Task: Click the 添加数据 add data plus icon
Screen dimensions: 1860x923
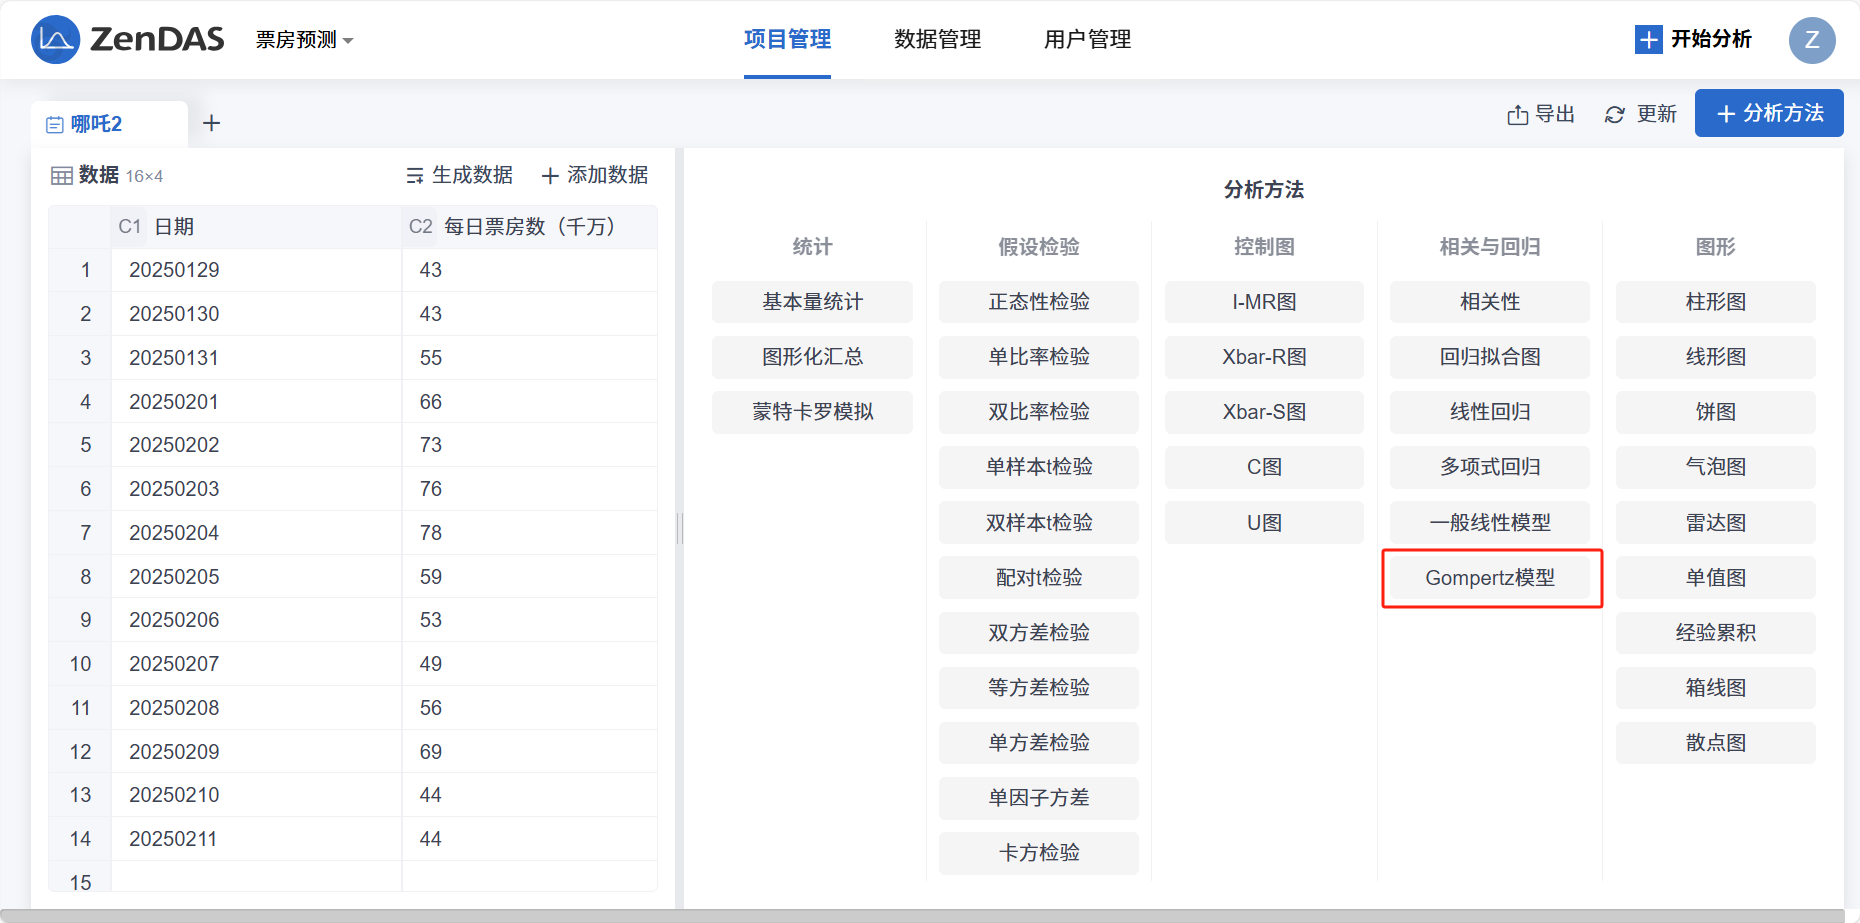Action: click(550, 176)
